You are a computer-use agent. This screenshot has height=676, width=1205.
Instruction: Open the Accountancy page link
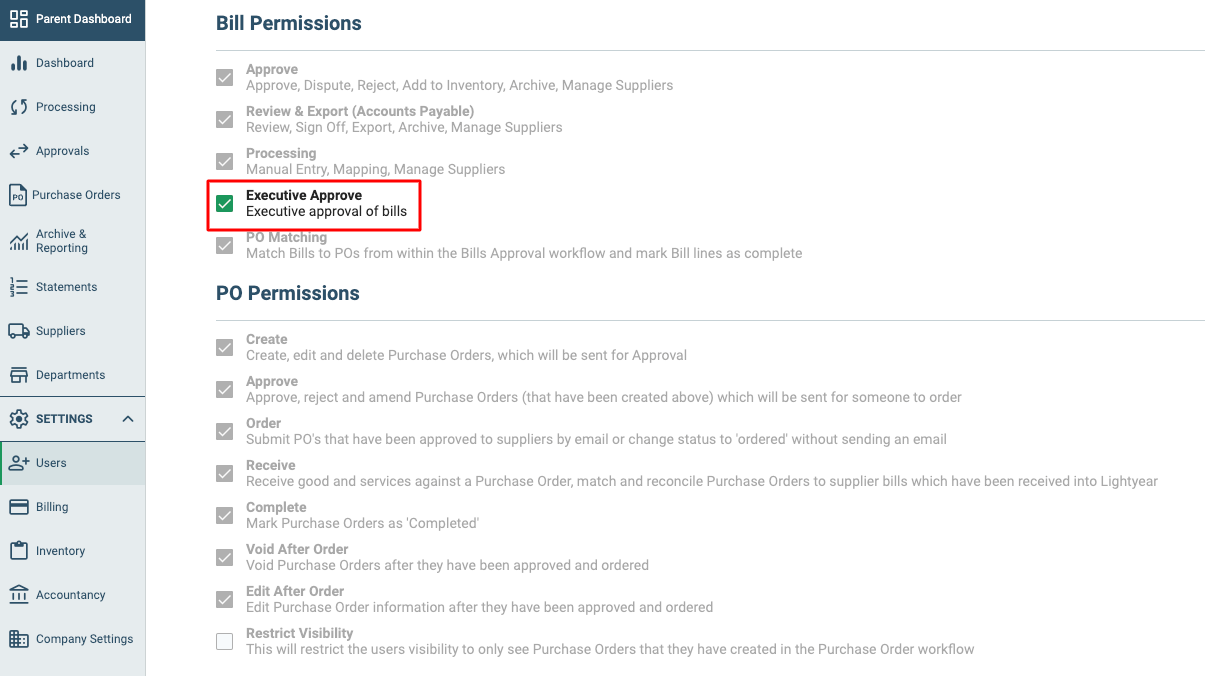click(72, 595)
